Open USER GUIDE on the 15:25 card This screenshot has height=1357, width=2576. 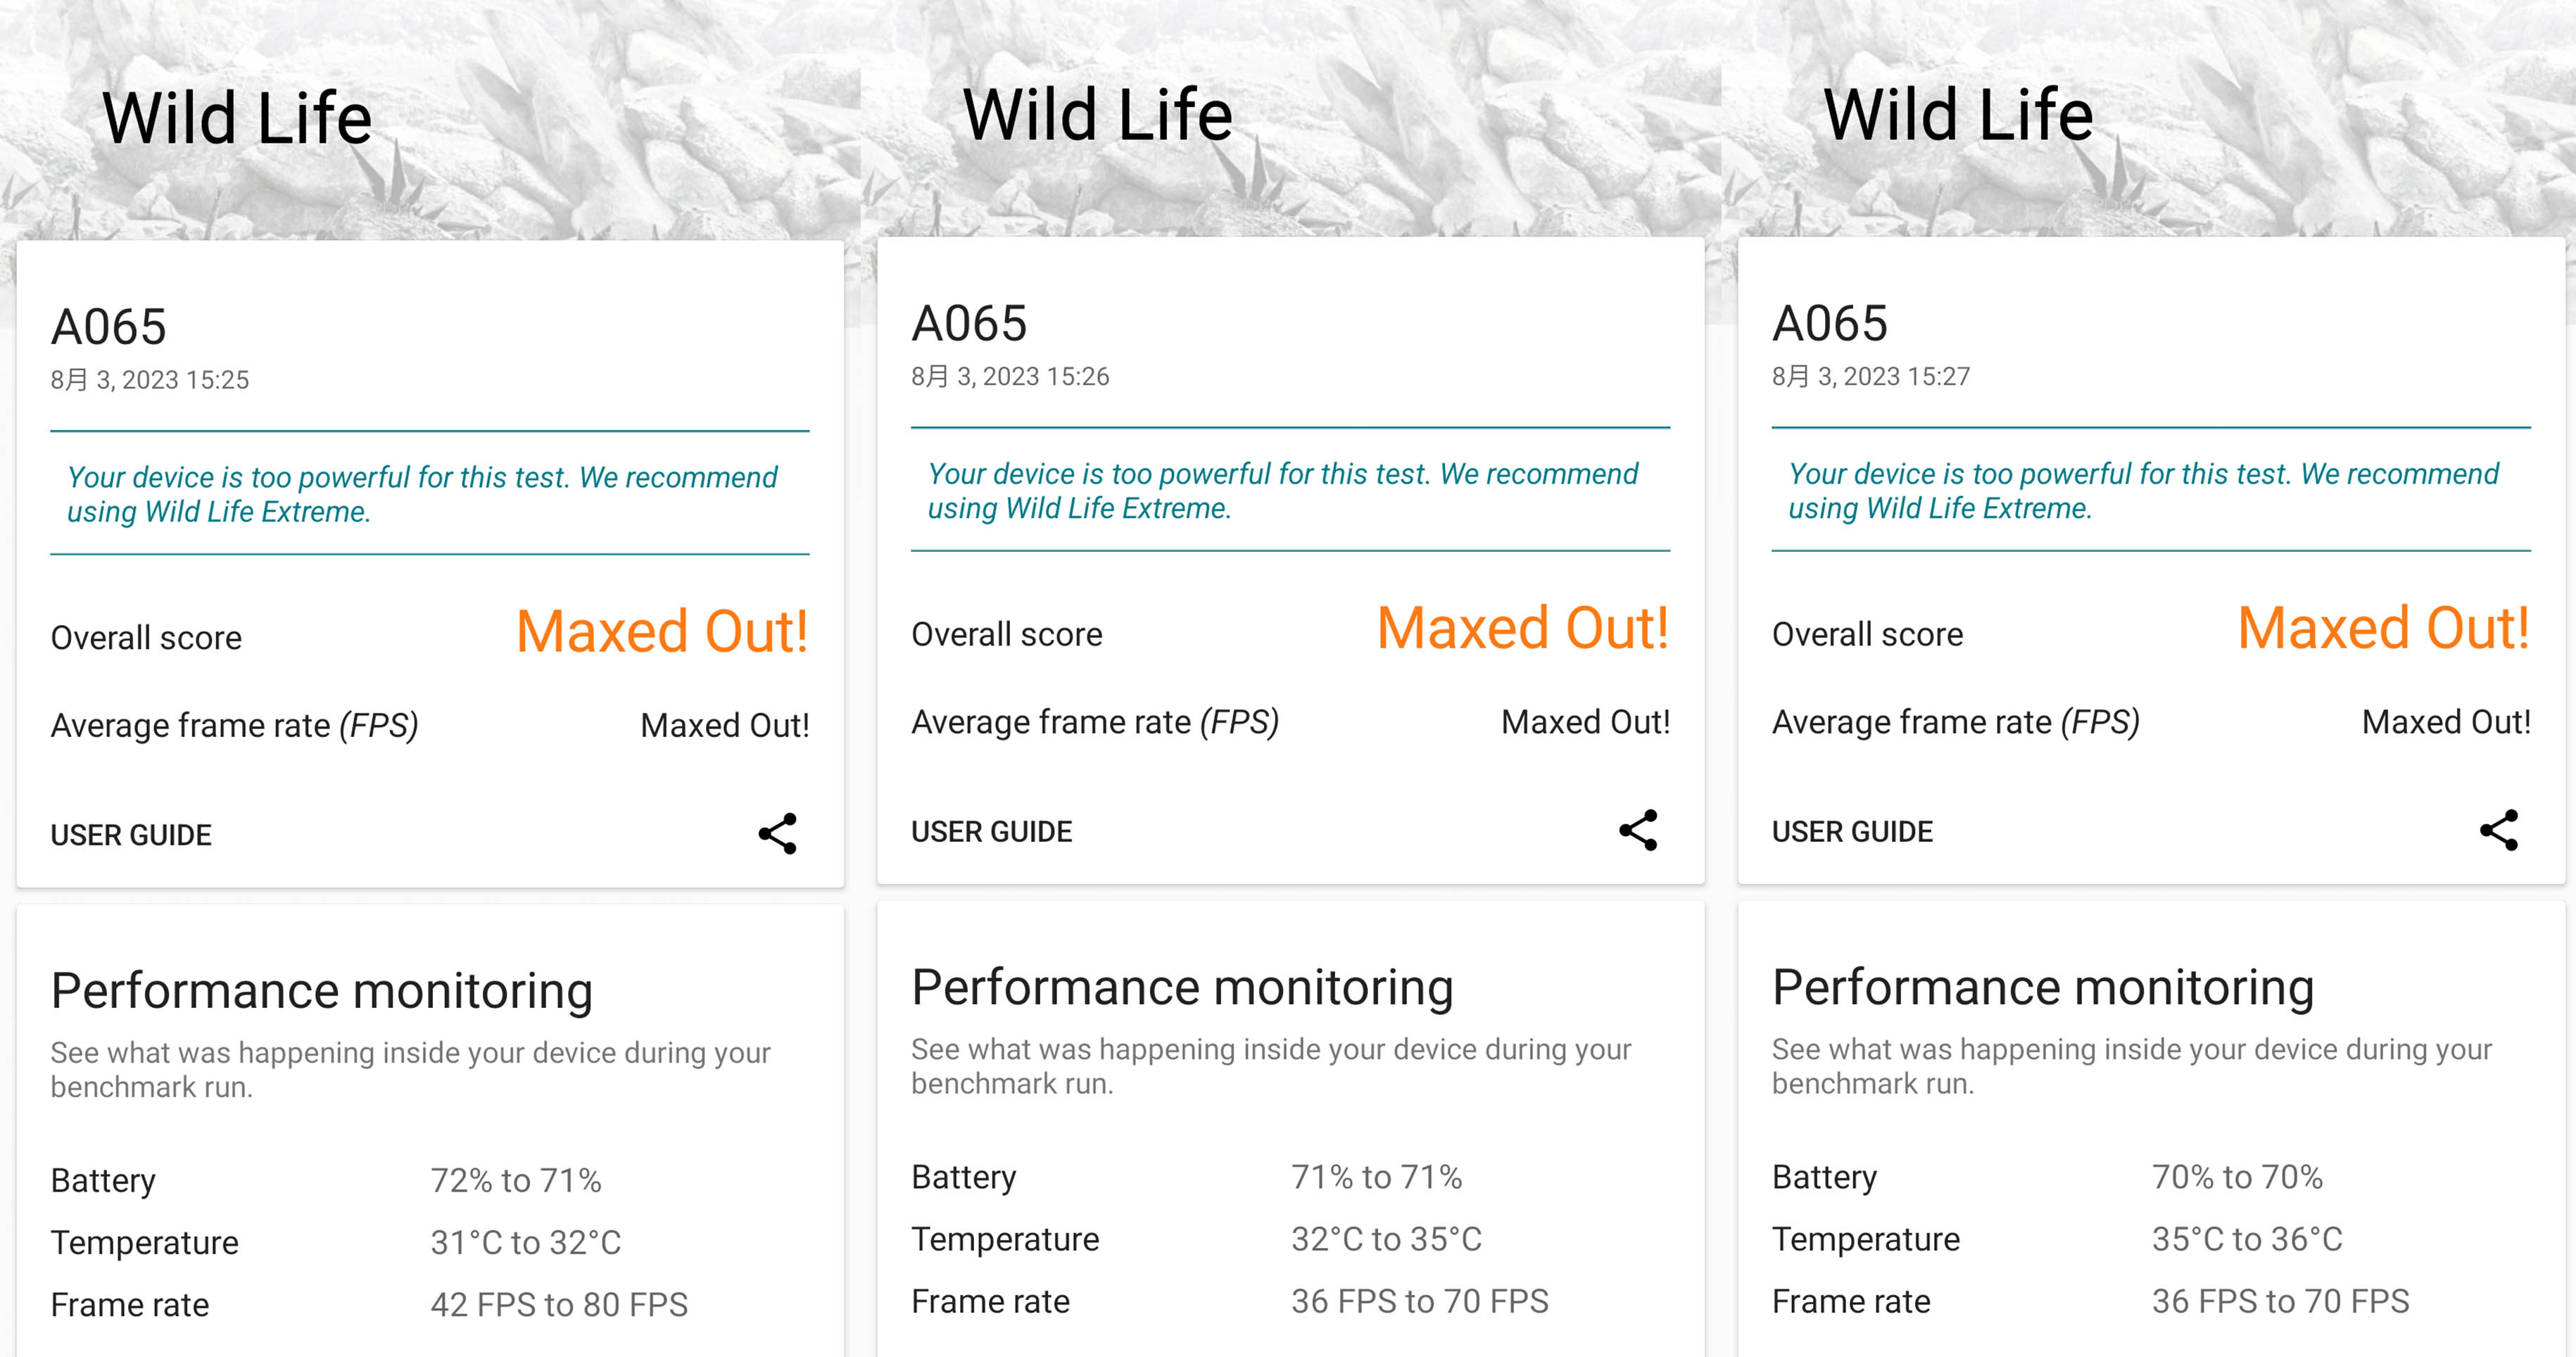(x=131, y=835)
